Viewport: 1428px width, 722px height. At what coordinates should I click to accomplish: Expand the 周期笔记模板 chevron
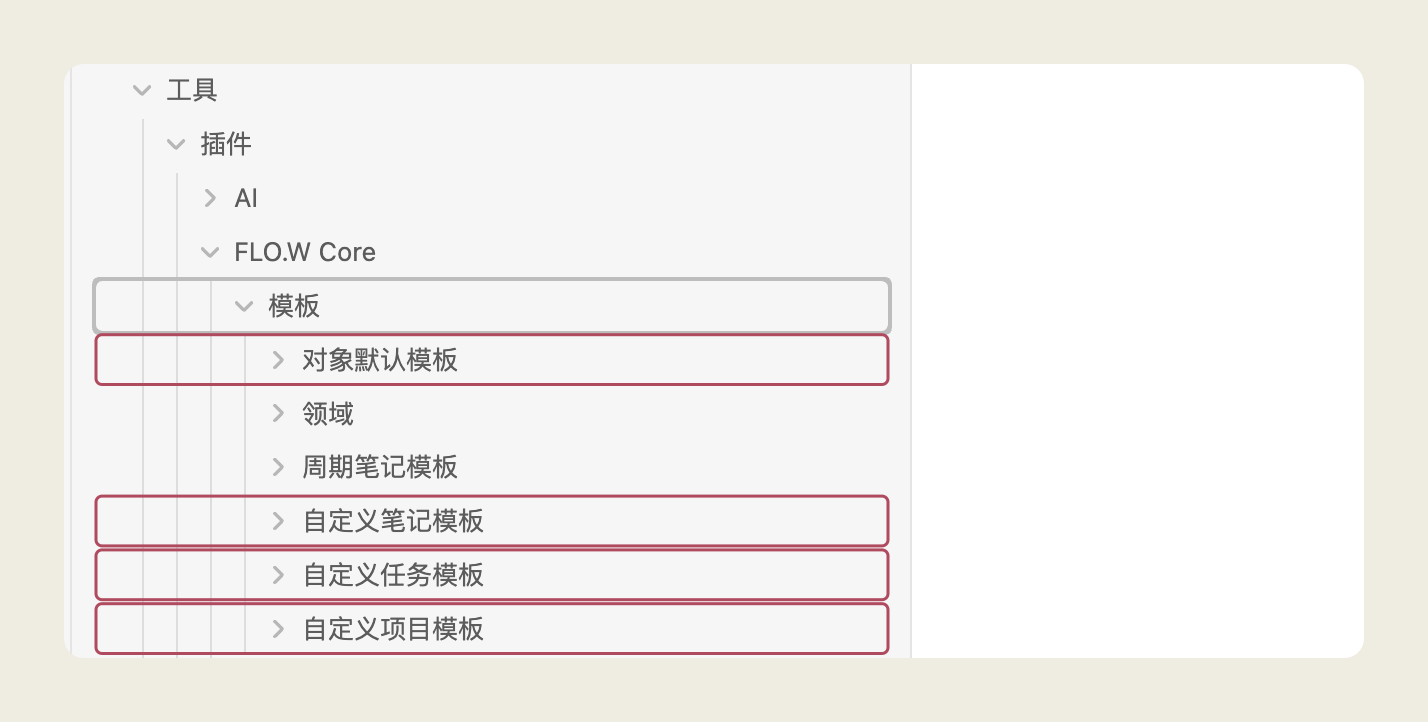click(278, 467)
